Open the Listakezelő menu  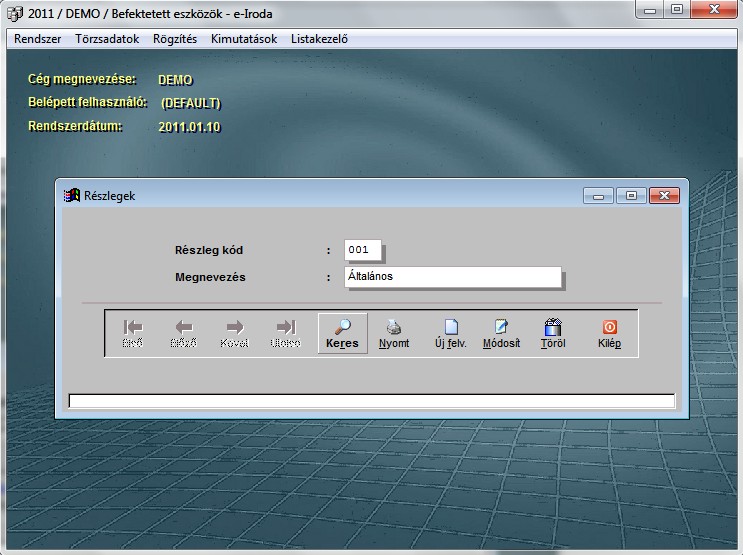[319, 39]
